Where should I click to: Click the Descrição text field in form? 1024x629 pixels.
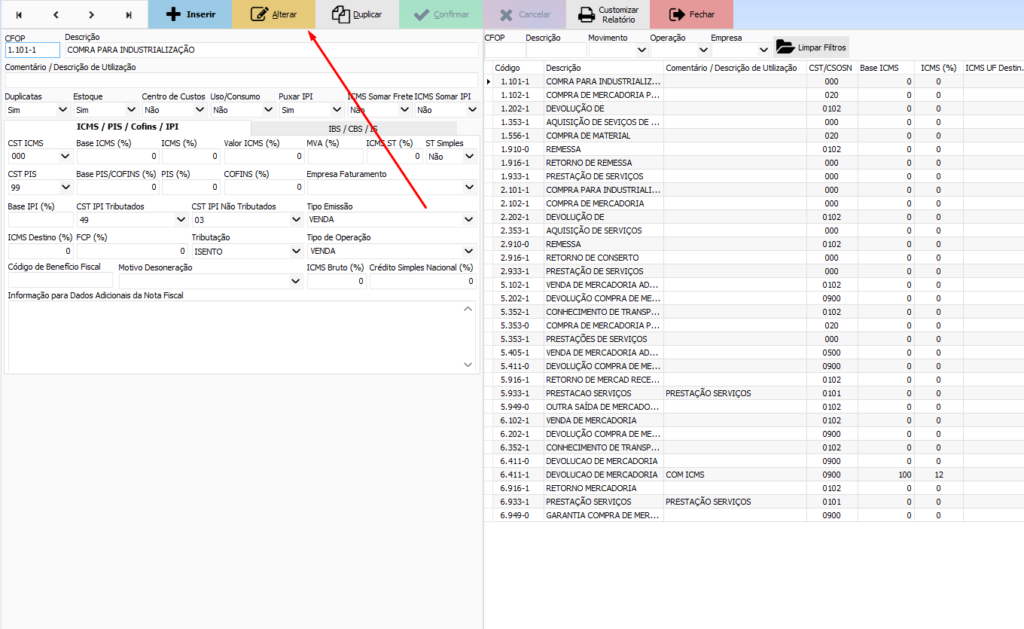(x=270, y=50)
